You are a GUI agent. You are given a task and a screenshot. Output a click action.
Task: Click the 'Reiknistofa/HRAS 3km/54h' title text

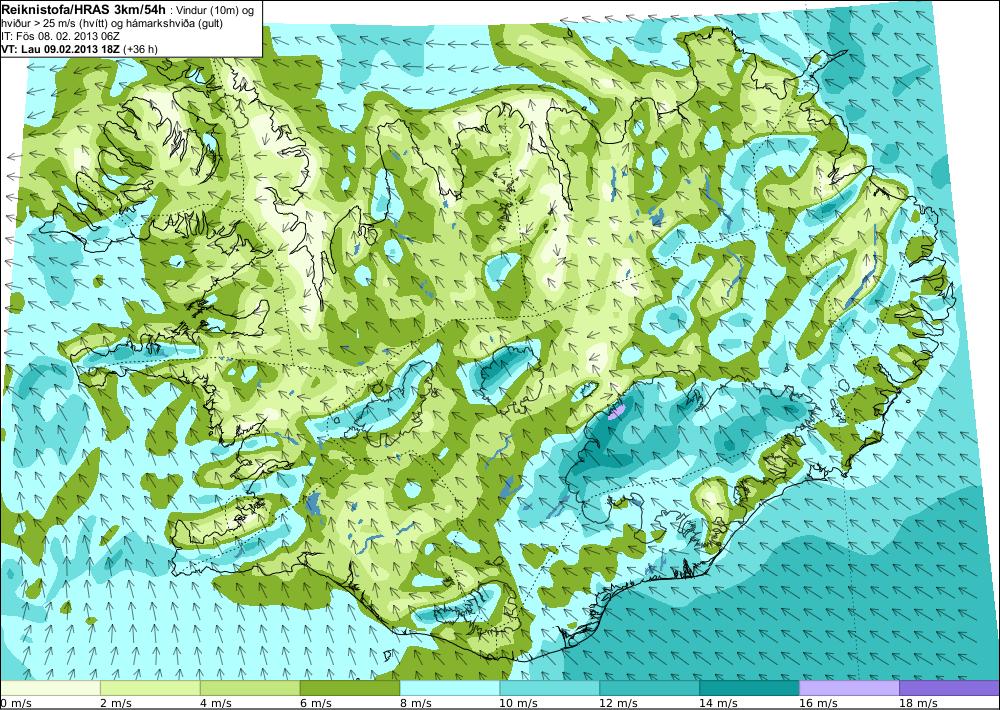(84, 8)
